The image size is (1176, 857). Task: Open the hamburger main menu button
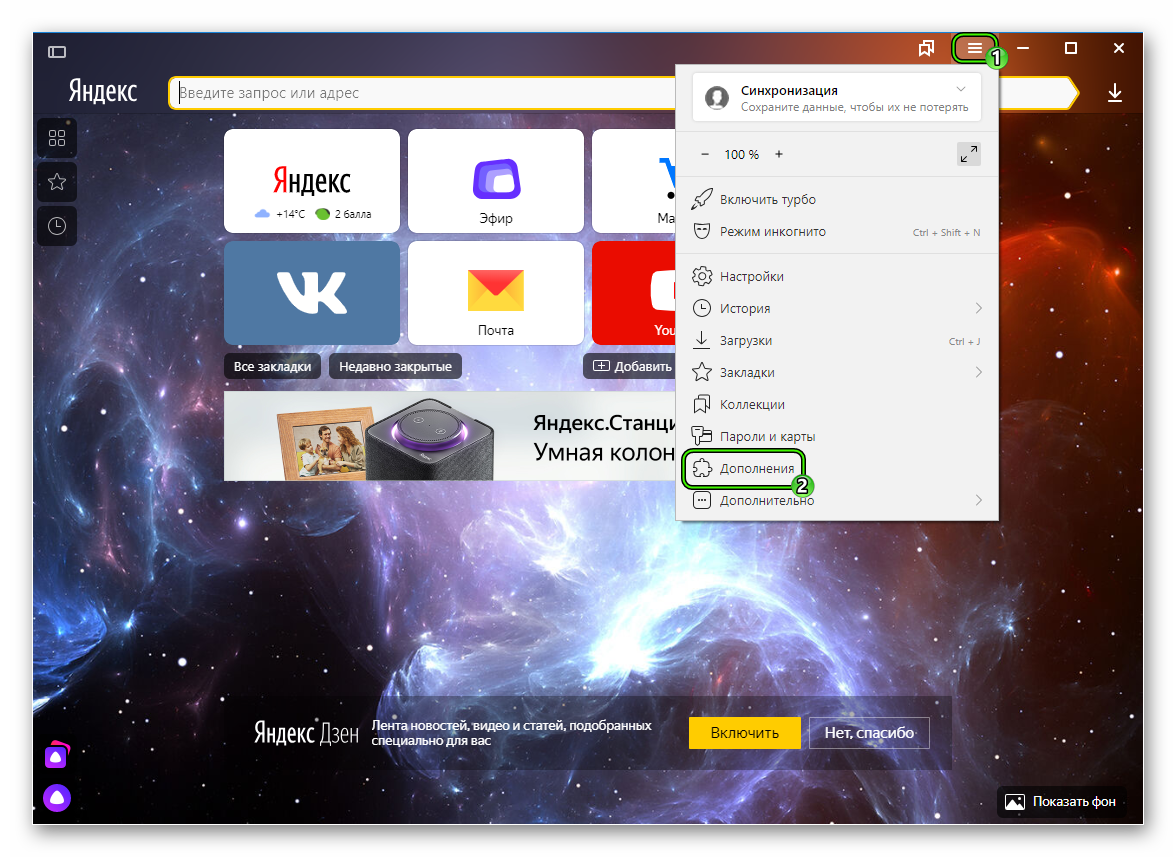(973, 48)
